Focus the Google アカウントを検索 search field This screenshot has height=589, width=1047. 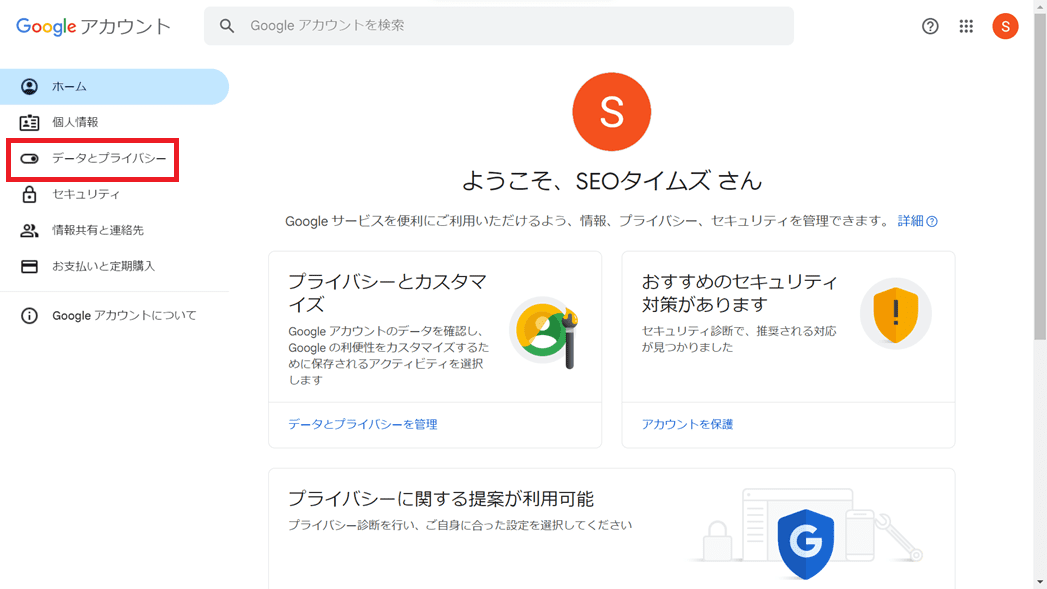(x=499, y=26)
